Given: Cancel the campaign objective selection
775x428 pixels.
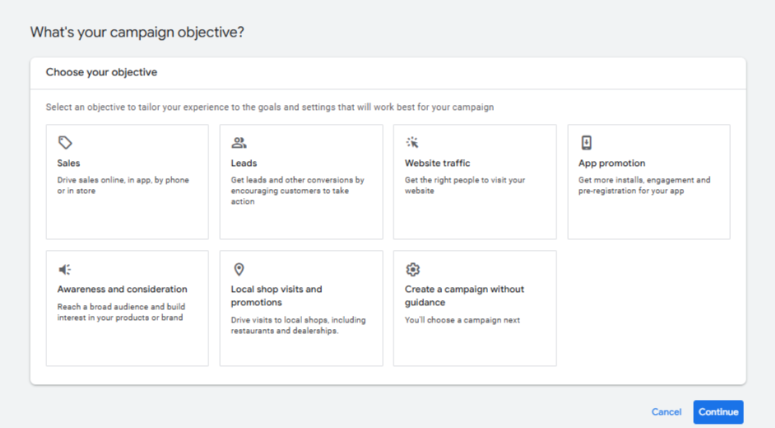Looking at the screenshot, I should 666,412.
